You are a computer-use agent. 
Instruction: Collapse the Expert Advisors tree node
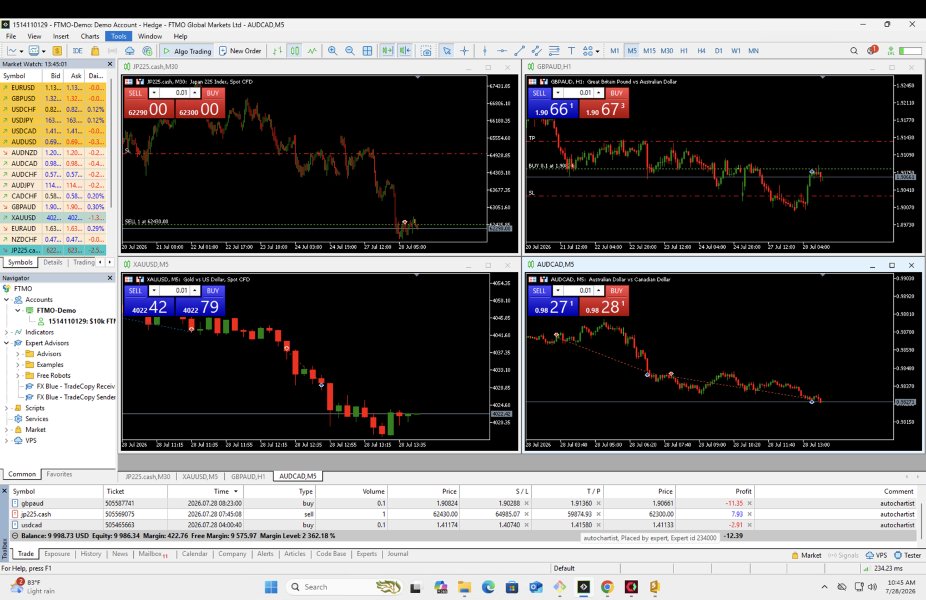[6, 343]
